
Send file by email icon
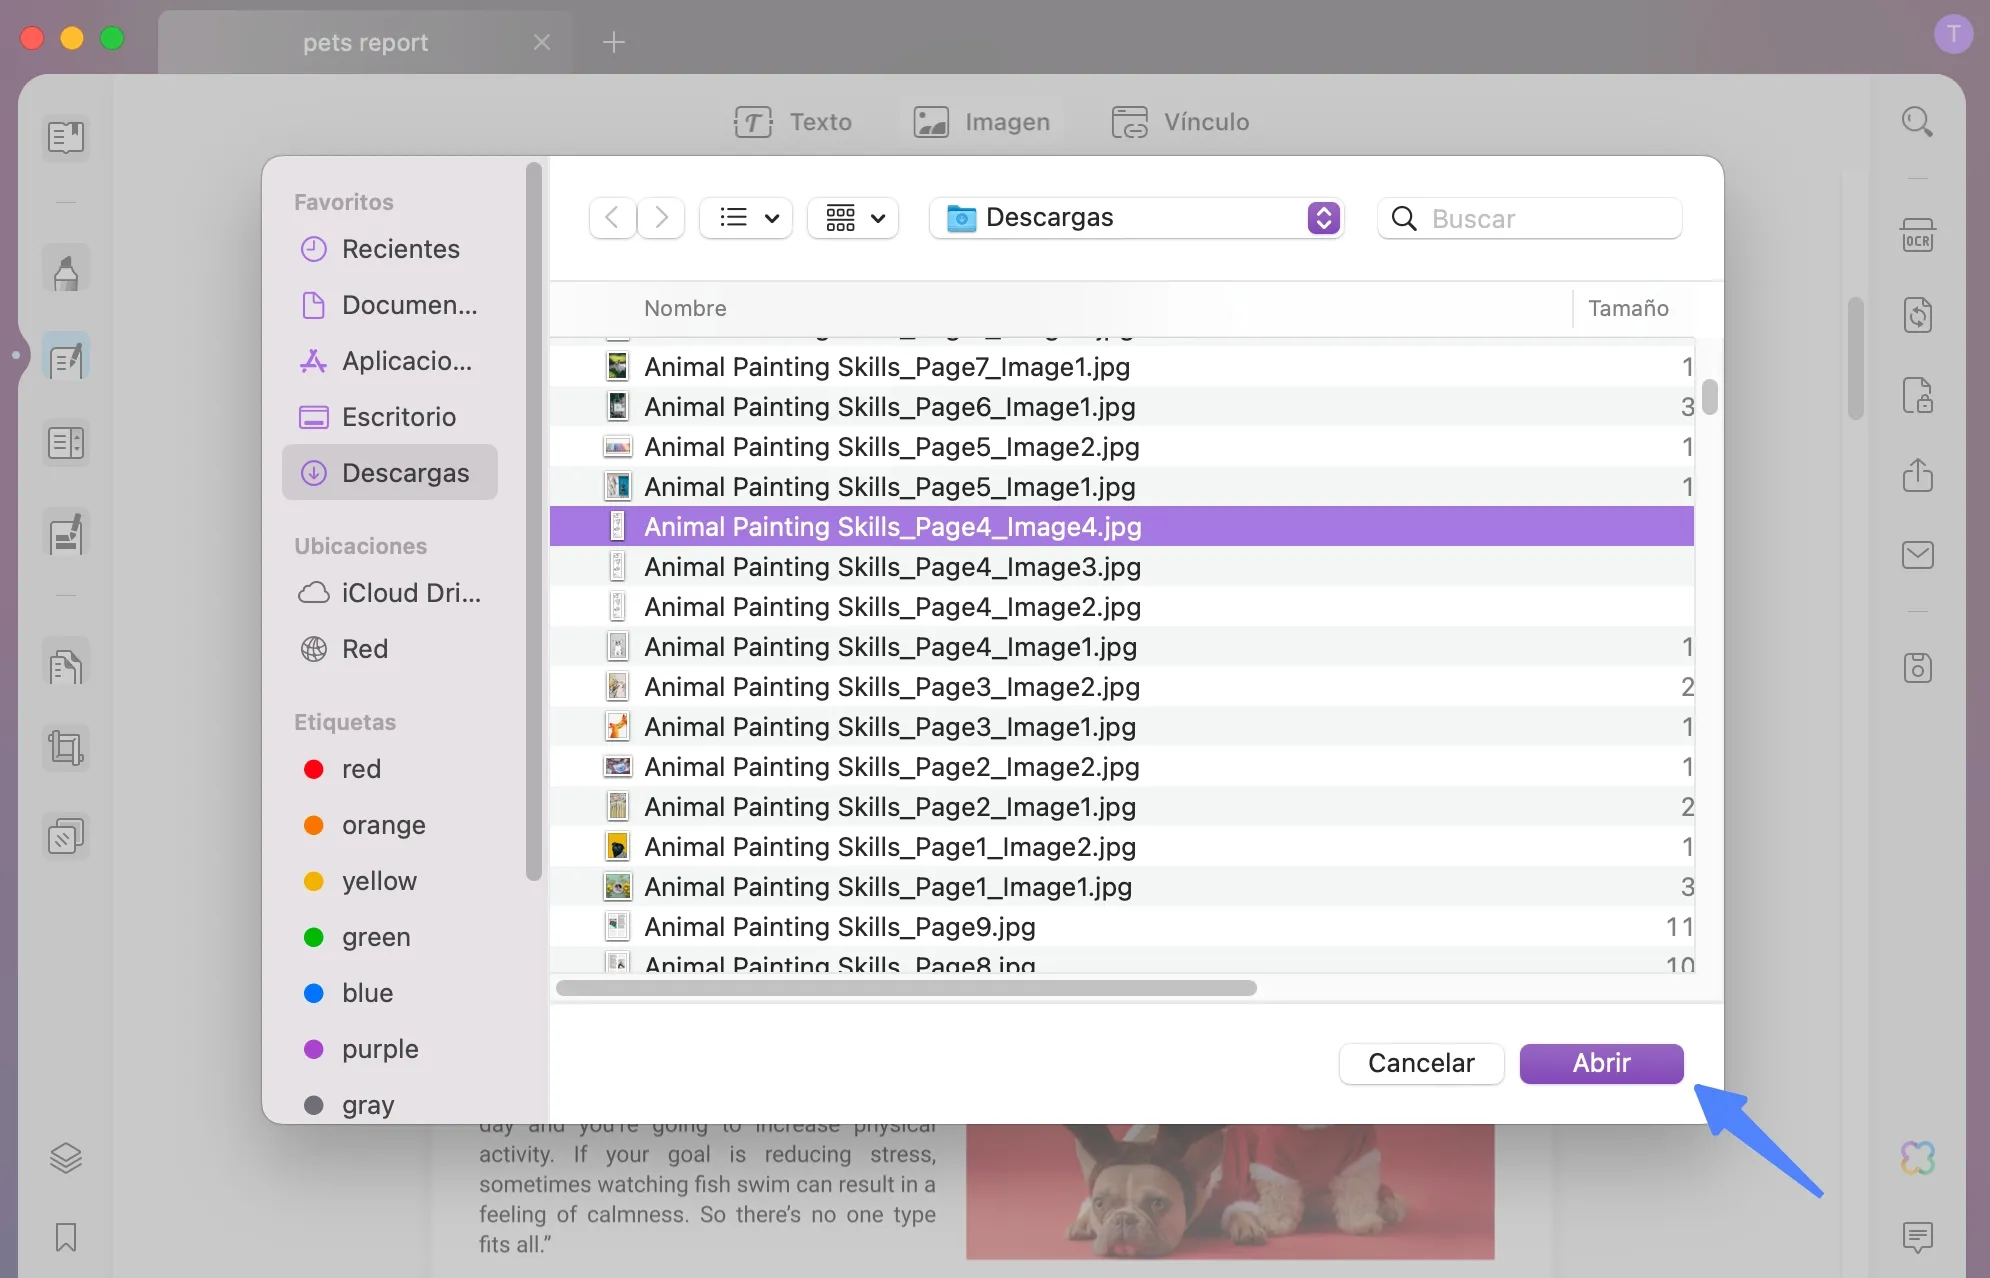[x=1917, y=555]
